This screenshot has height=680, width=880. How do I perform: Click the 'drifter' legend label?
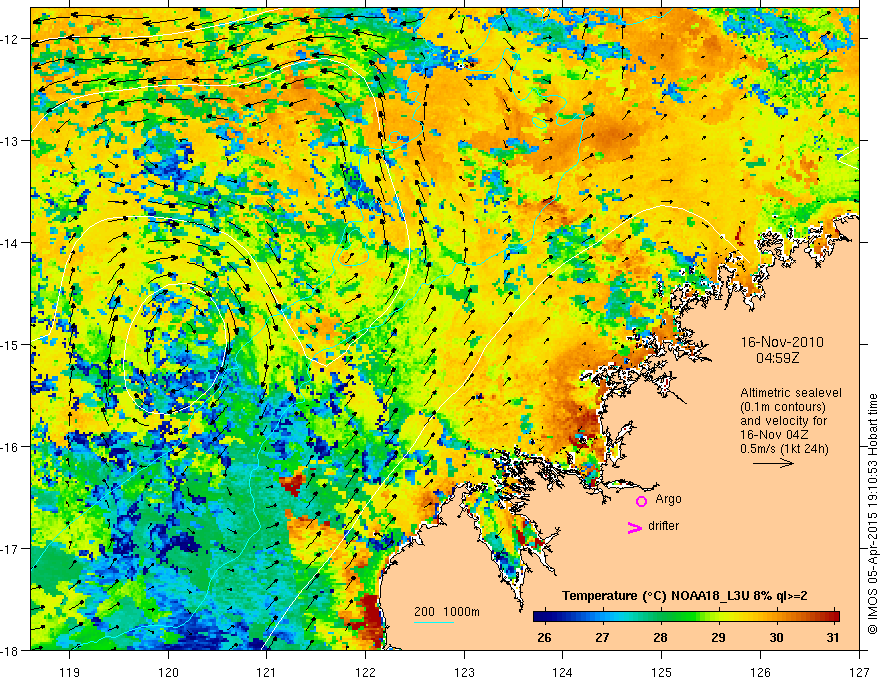click(x=663, y=526)
